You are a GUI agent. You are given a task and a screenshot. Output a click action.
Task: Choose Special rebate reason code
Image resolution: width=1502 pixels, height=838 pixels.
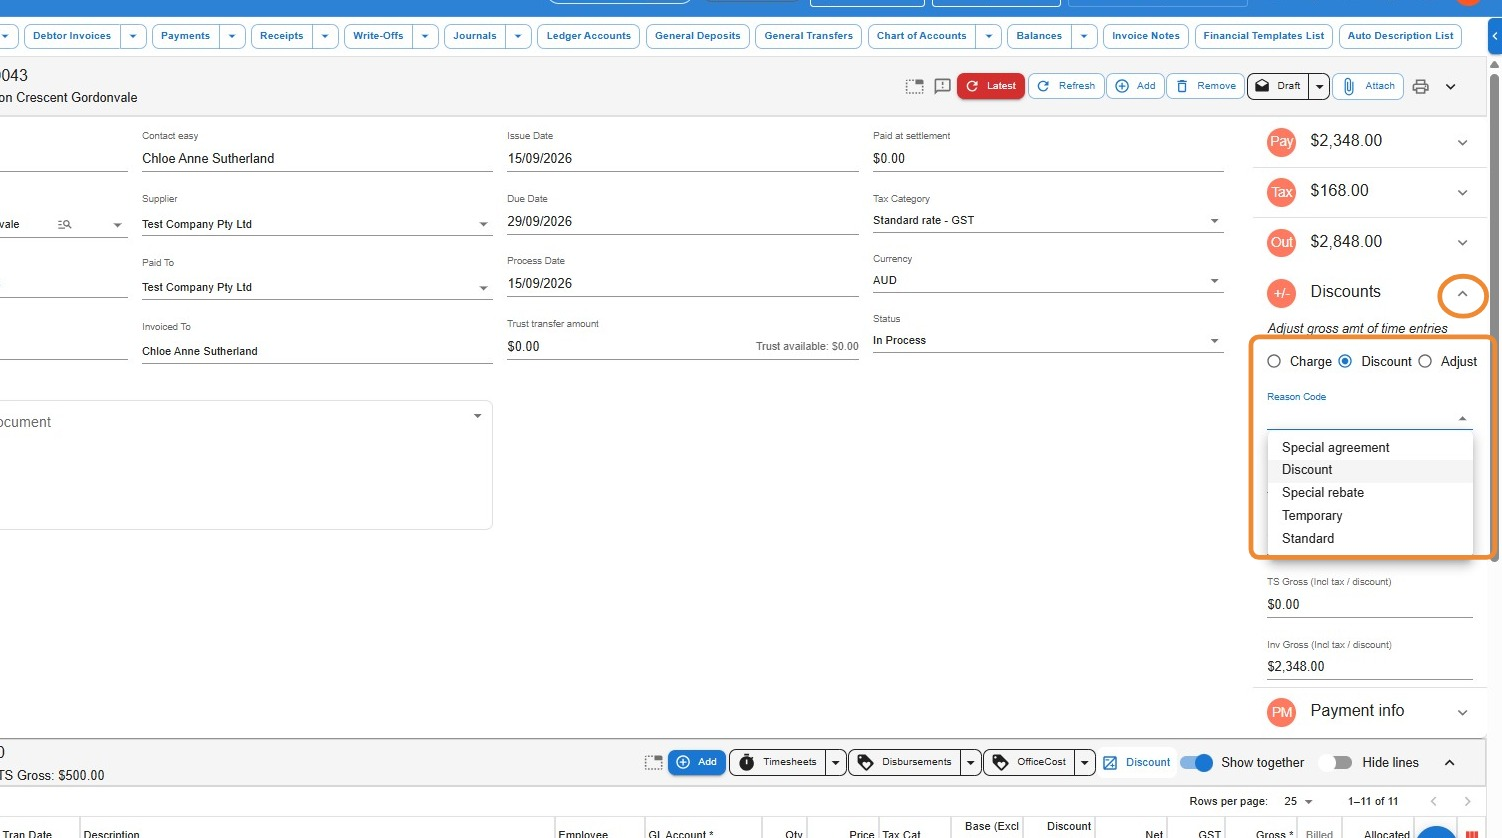click(1370, 493)
